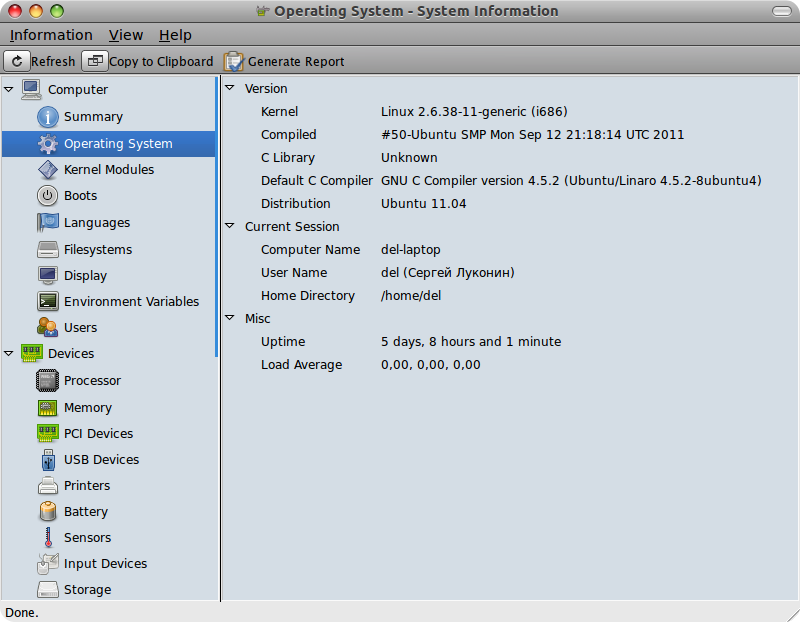Open the Processor entry
The width and height of the screenshot is (800, 622).
pyautogui.click(x=92, y=381)
